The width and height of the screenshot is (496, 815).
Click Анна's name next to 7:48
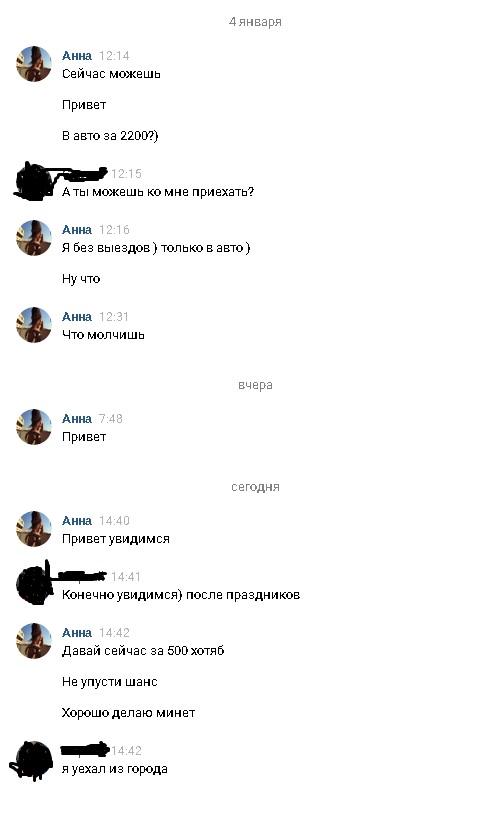pos(77,418)
